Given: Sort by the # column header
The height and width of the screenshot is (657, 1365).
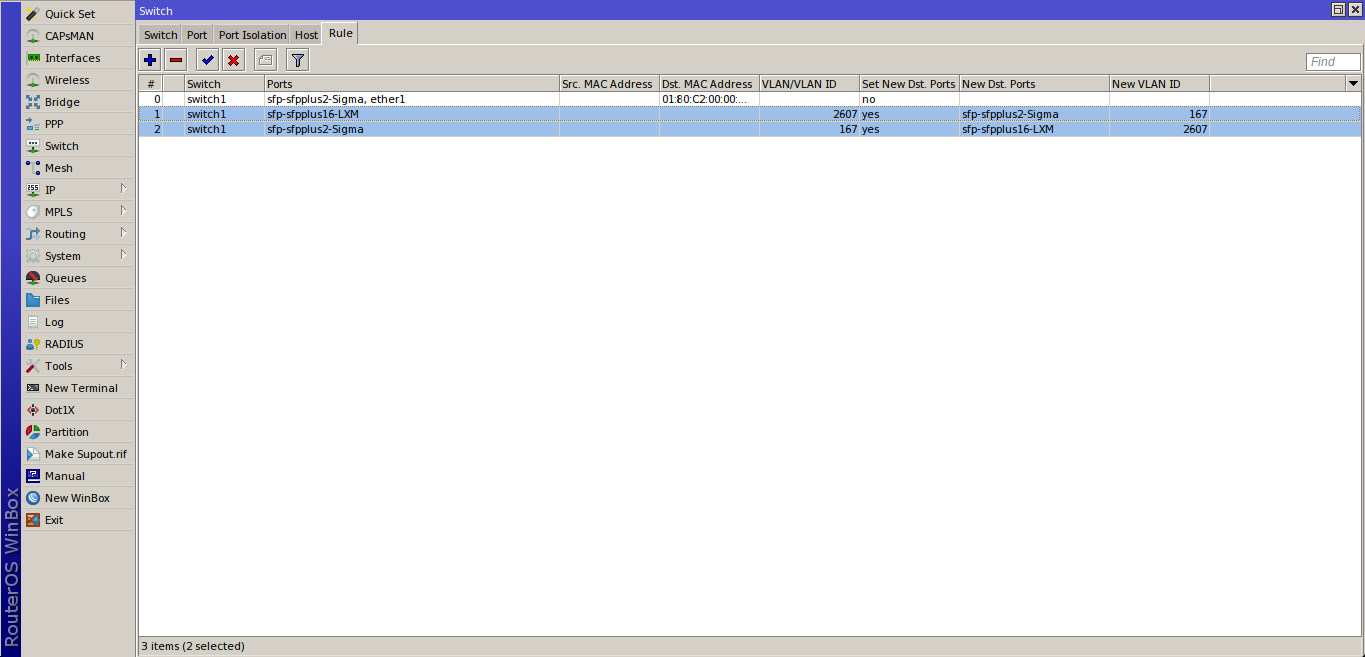Looking at the screenshot, I should [x=151, y=84].
